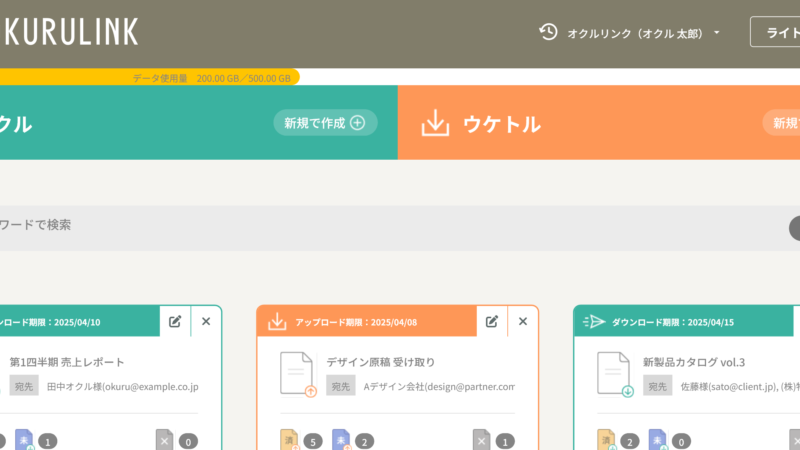This screenshot has height=450, width=800.
Task: Click 宛先 label in 新製品カタログ card
Action: (657, 386)
